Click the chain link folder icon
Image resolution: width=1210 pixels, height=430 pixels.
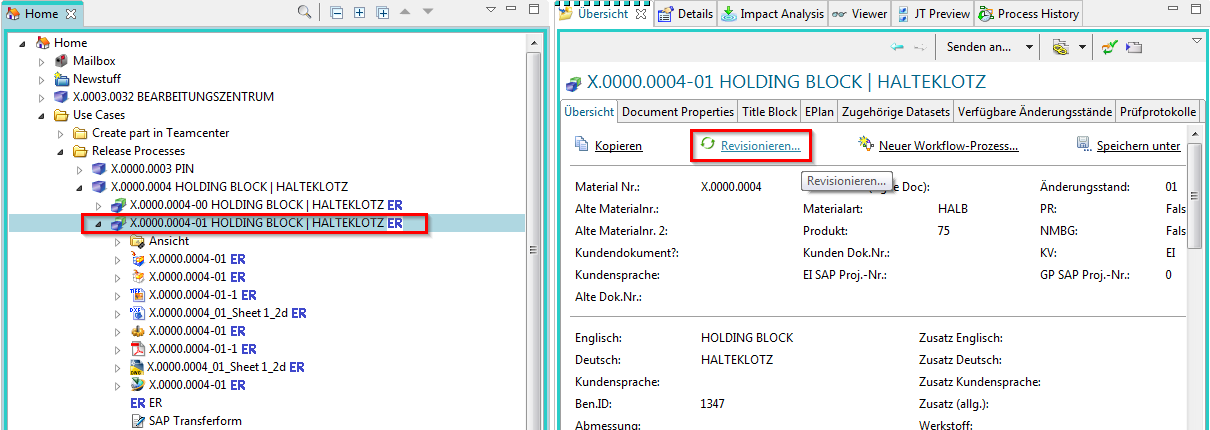click(1061, 47)
